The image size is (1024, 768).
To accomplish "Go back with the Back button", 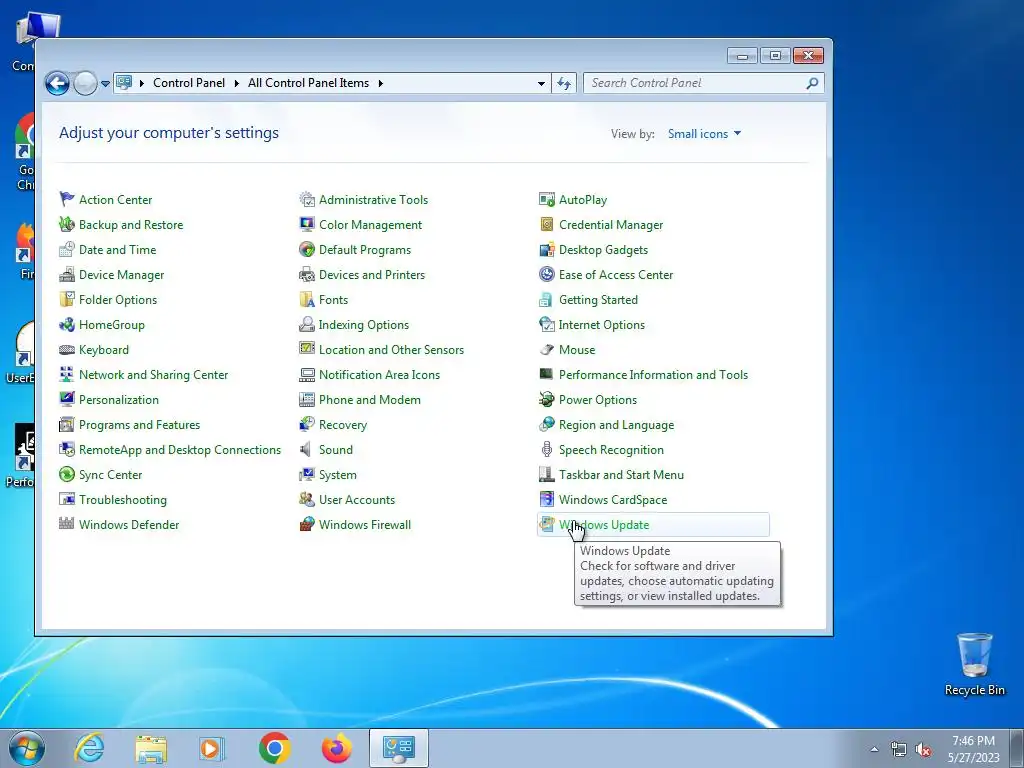I will click(x=57, y=83).
